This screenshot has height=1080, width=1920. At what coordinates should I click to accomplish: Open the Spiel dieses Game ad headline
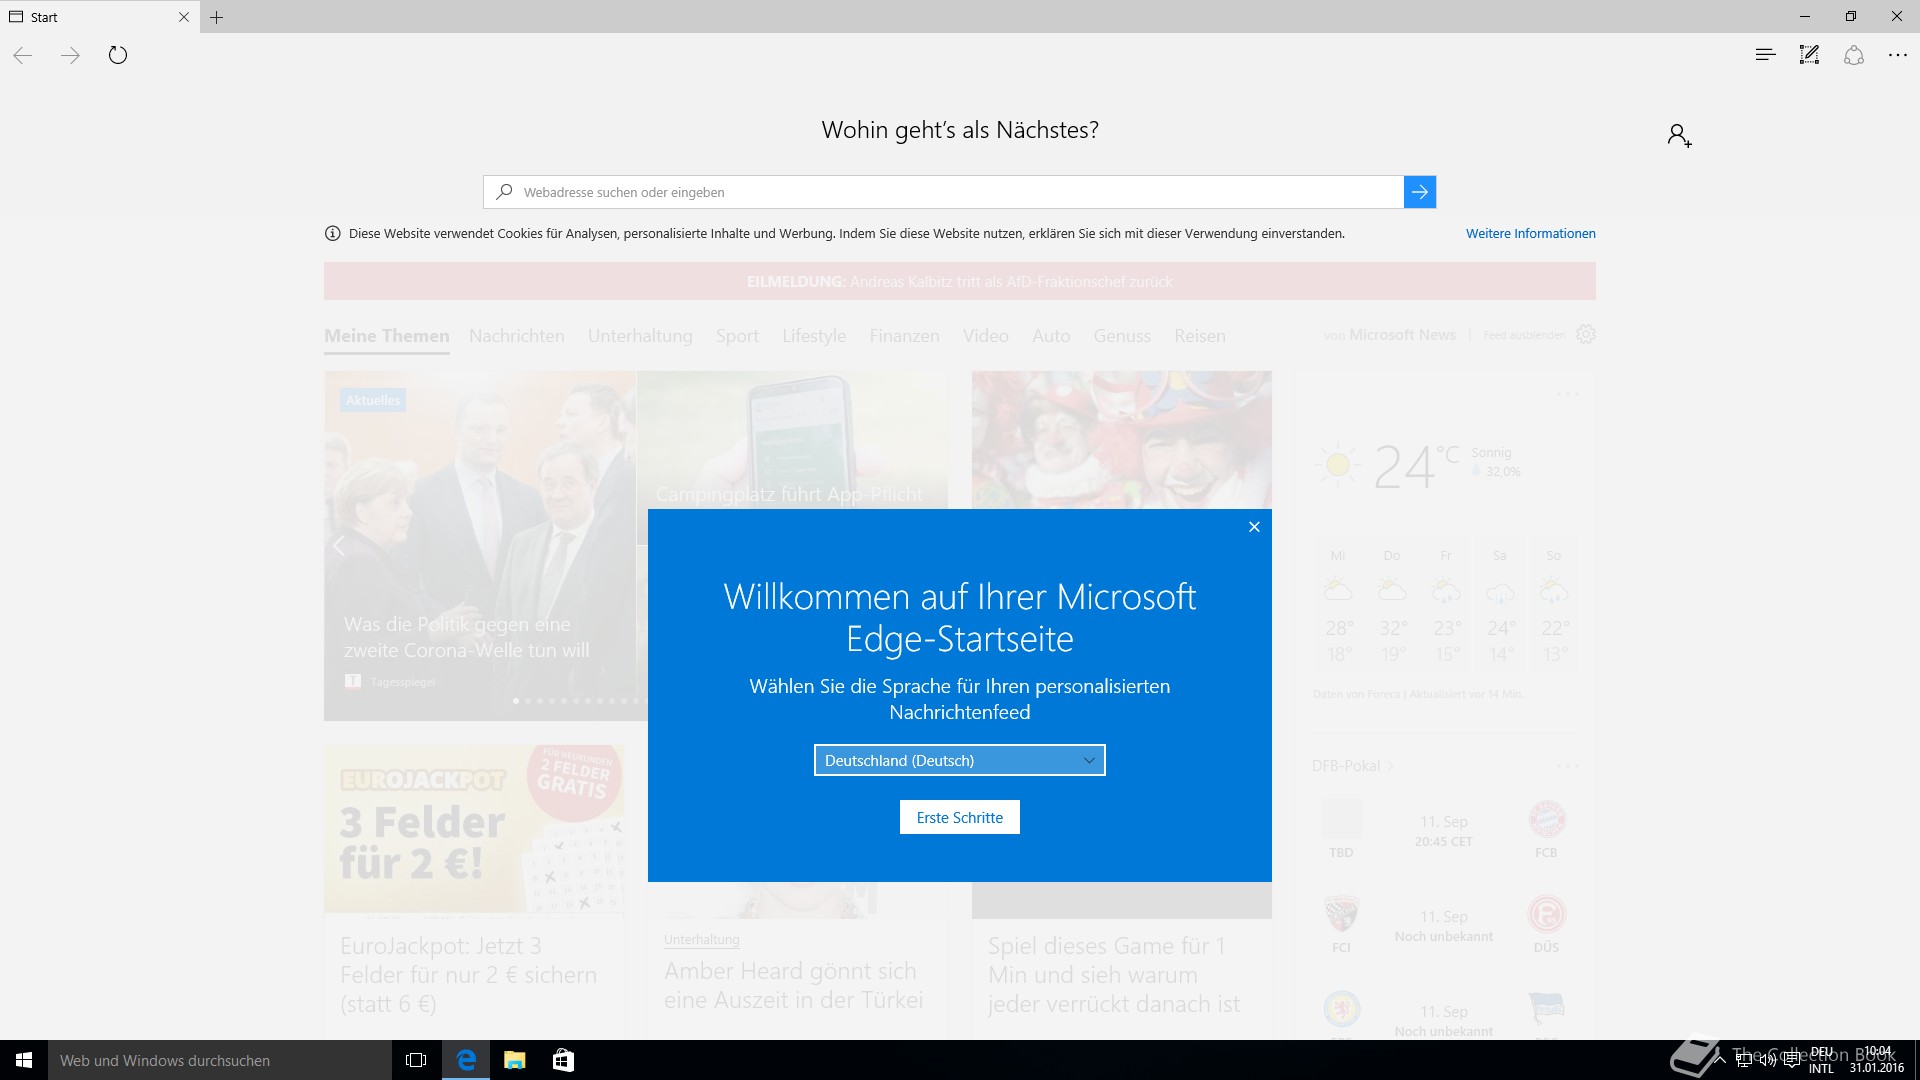pyautogui.click(x=1113, y=975)
